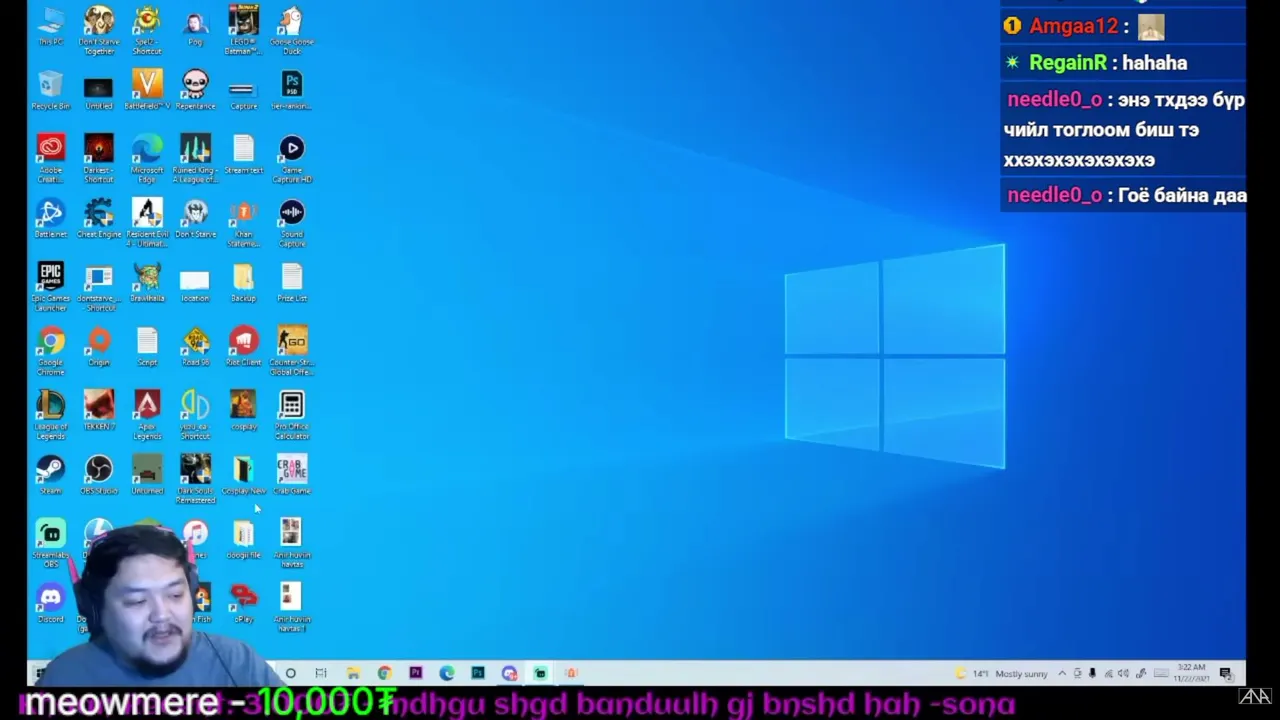Launch the Repentance game icon
This screenshot has height=720, width=1280.
195,90
